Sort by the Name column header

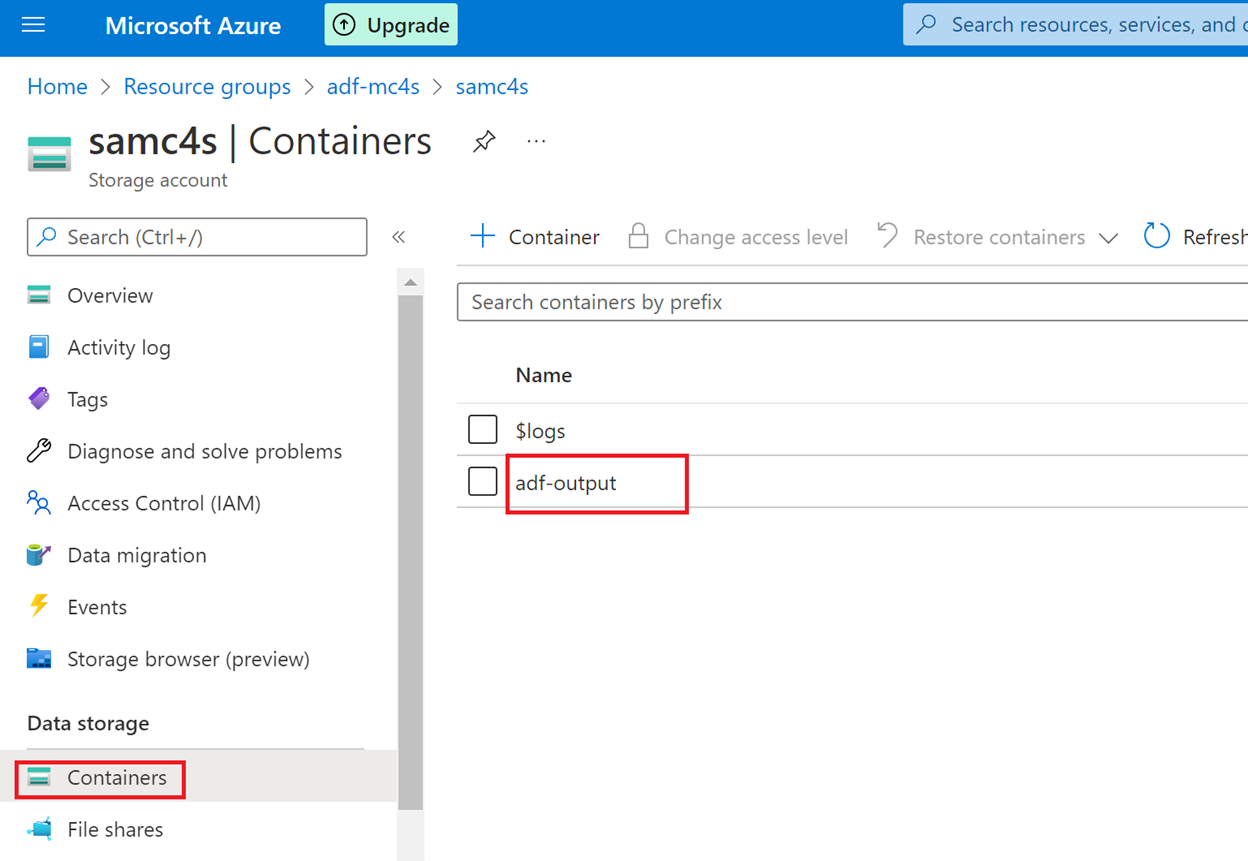(x=544, y=376)
